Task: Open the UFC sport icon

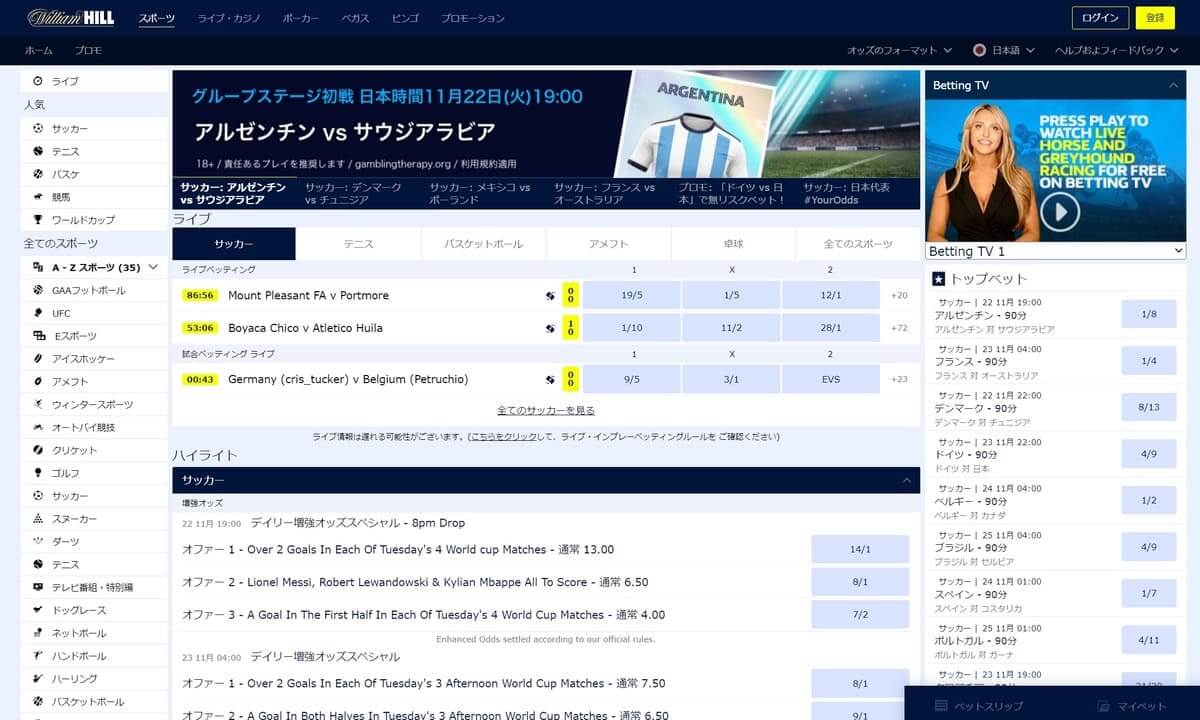Action: coord(38,313)
